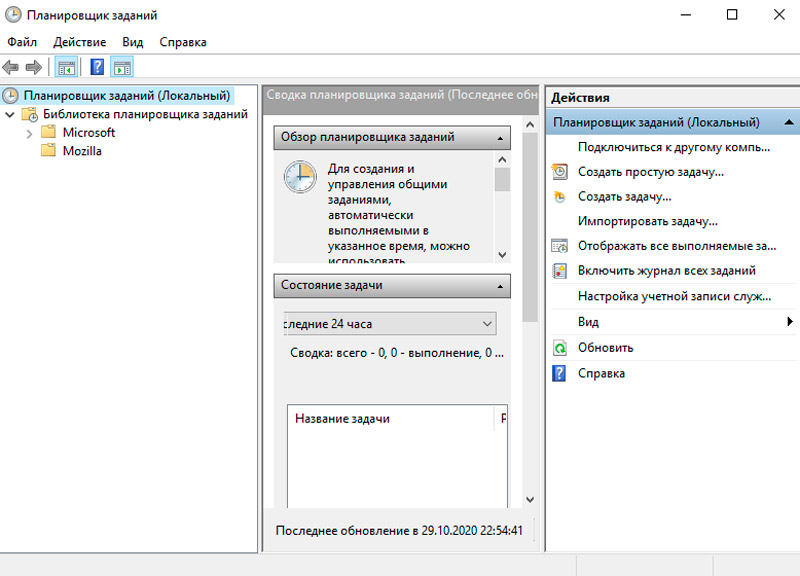
Task: Click overview text box scroll up arrow
Action: 502,160
